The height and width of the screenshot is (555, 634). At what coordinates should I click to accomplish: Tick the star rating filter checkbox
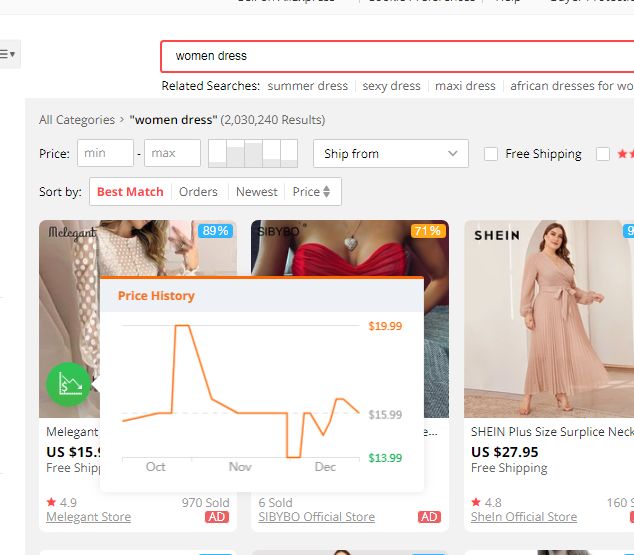pos(603,154)
